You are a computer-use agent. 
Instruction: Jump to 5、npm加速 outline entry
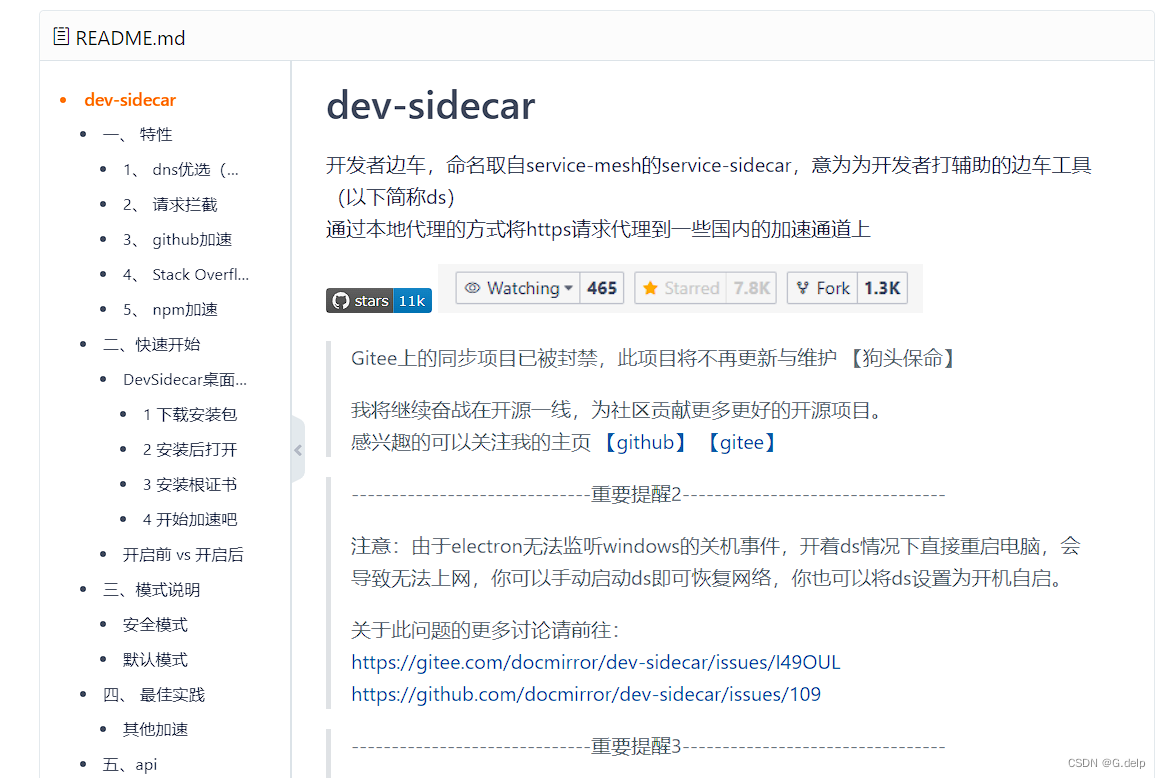[170, 309]
